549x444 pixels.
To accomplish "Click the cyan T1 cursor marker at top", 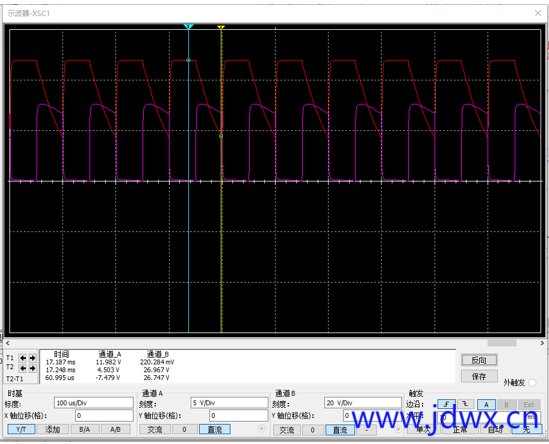I will (188, 27).
